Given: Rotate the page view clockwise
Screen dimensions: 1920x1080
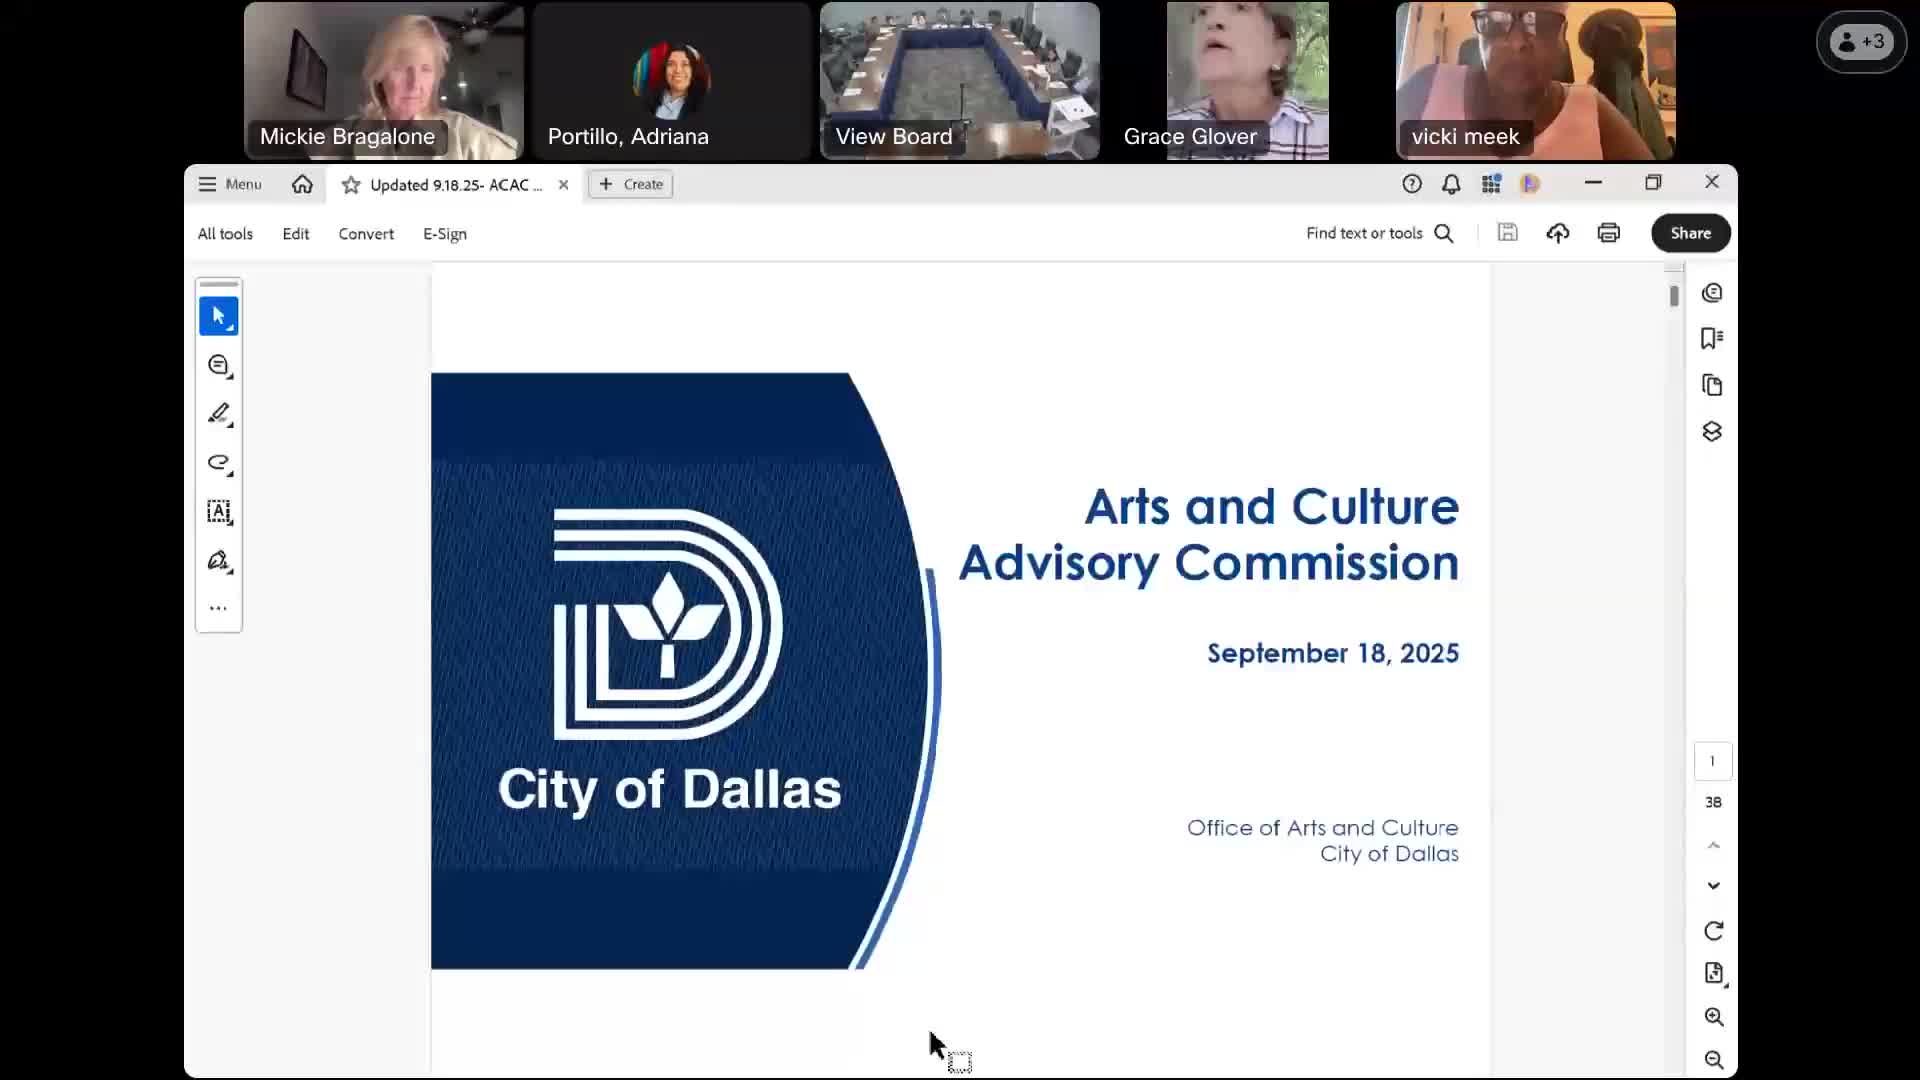Looking at the screenshot, I should point(1713,931).
